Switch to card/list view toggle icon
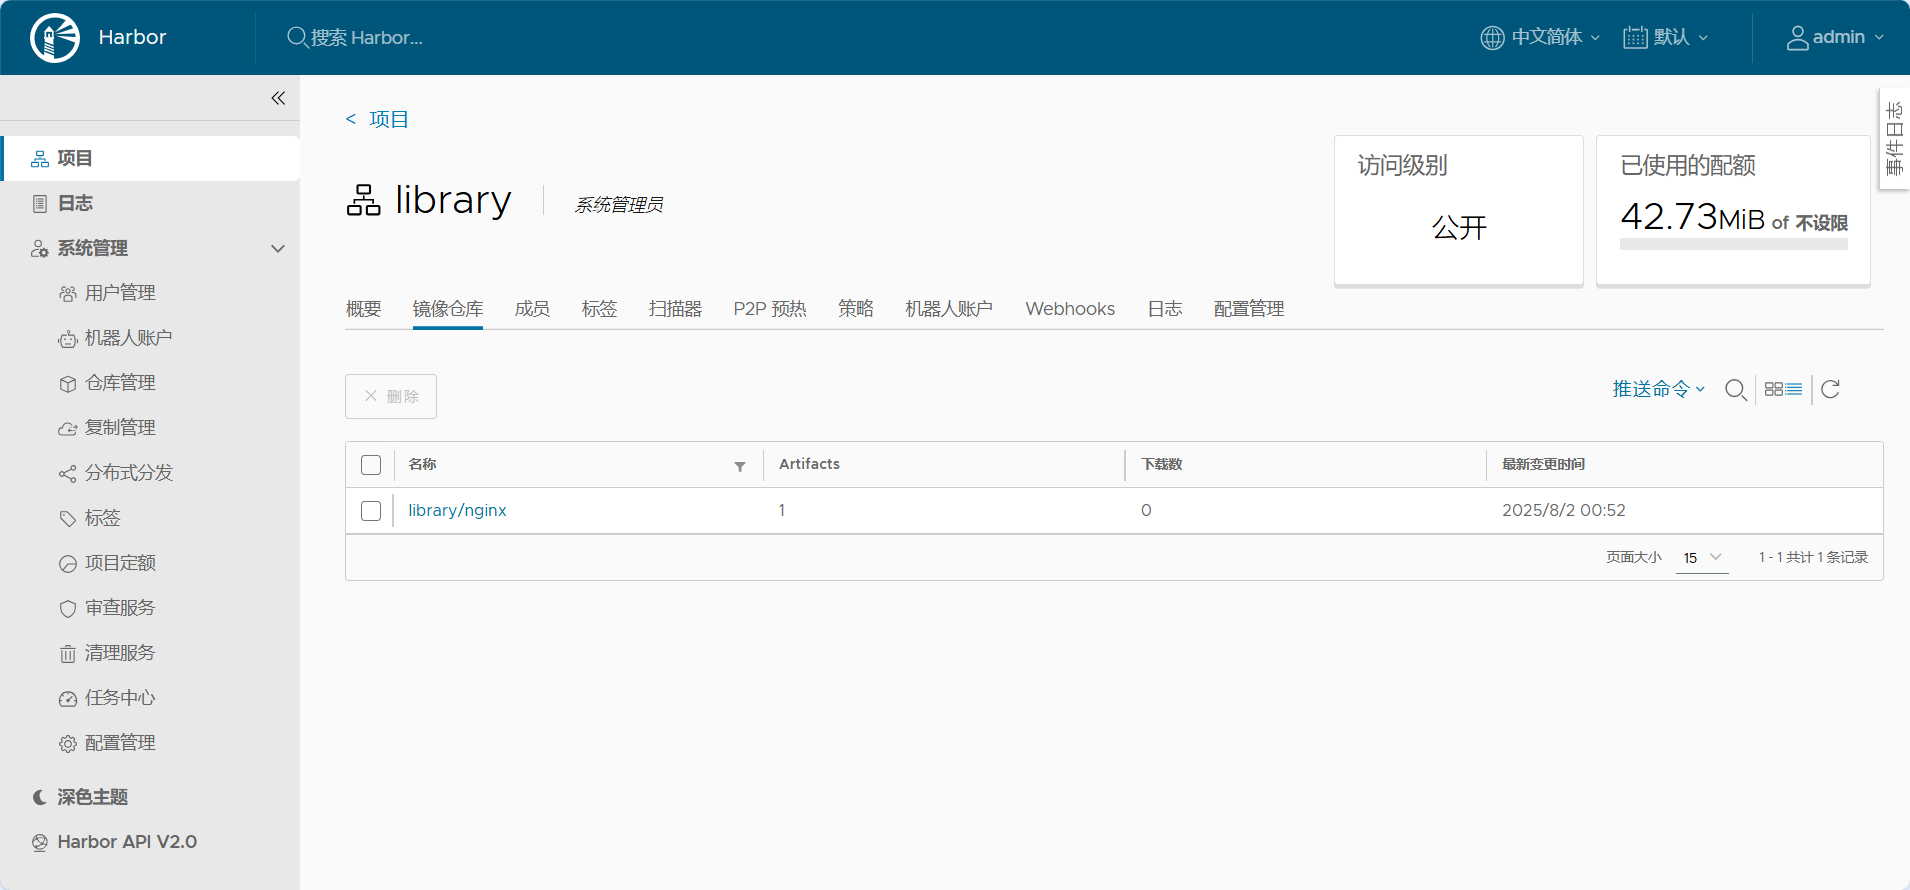The image size is (1910, 890). [1783, 390]
